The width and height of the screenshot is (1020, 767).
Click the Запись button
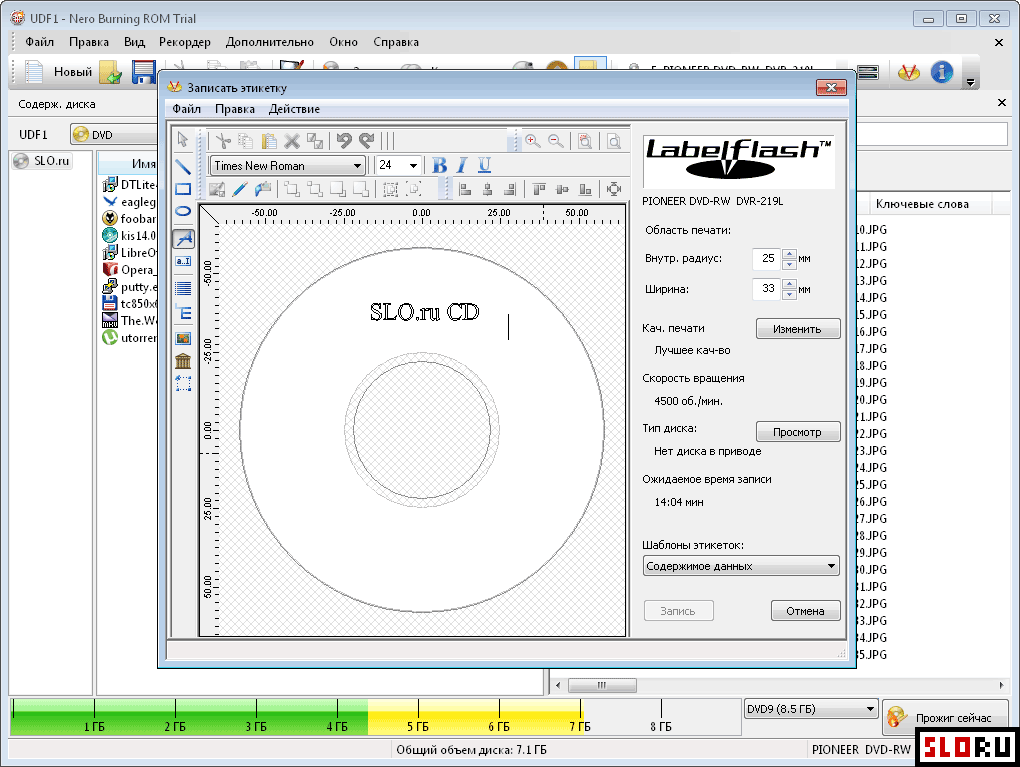(678, 611)
